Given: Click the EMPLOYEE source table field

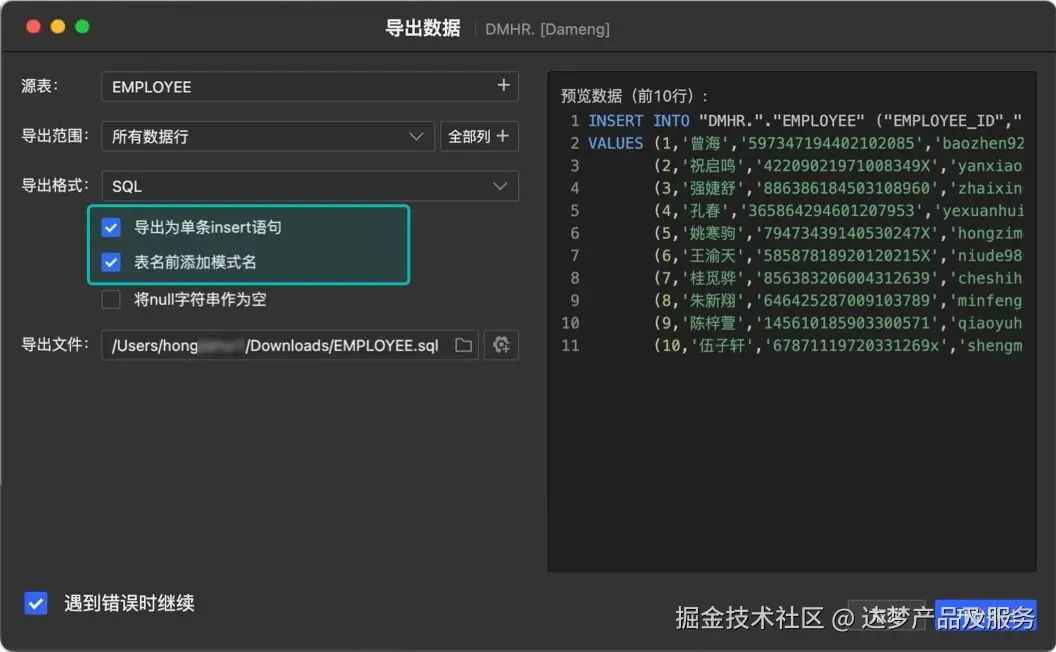Looking at the screenshot, I should [310, 86].
